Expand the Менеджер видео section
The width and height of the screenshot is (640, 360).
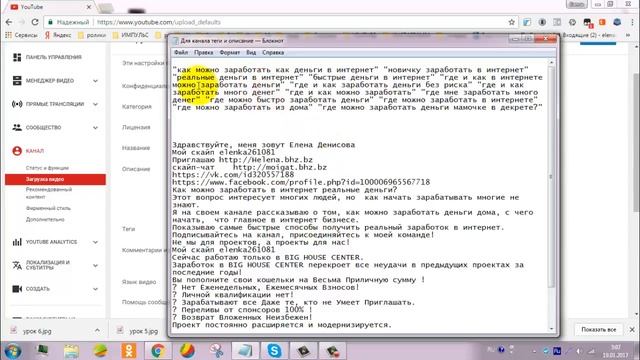point(95,81)
